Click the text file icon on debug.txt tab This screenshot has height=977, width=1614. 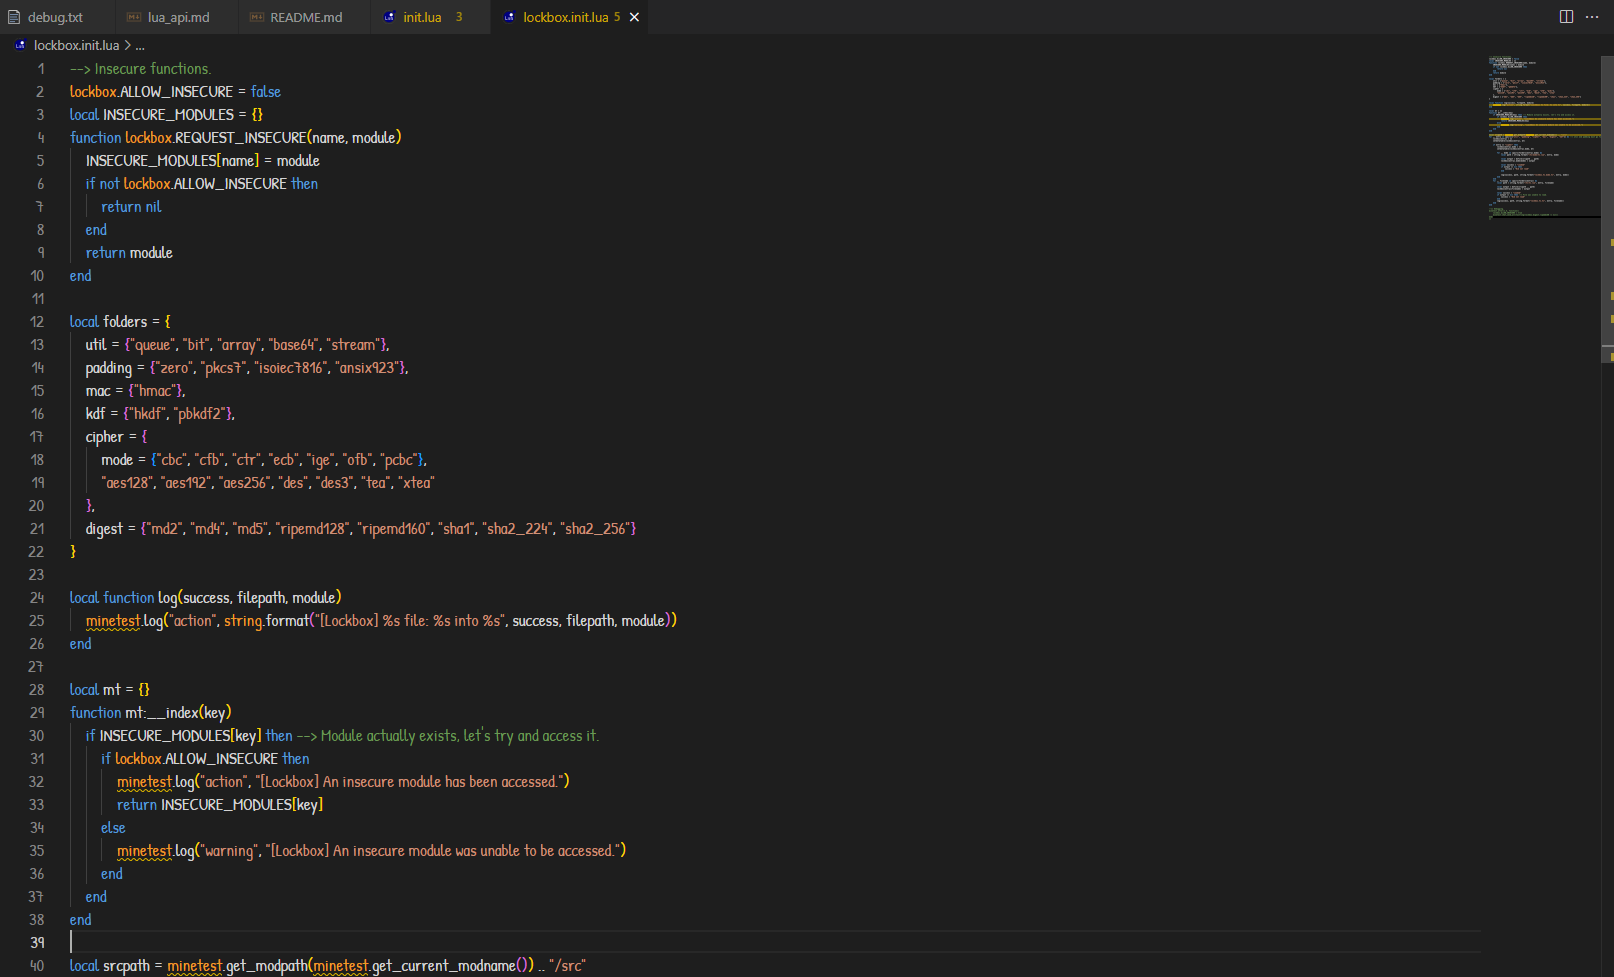point(14,17)
